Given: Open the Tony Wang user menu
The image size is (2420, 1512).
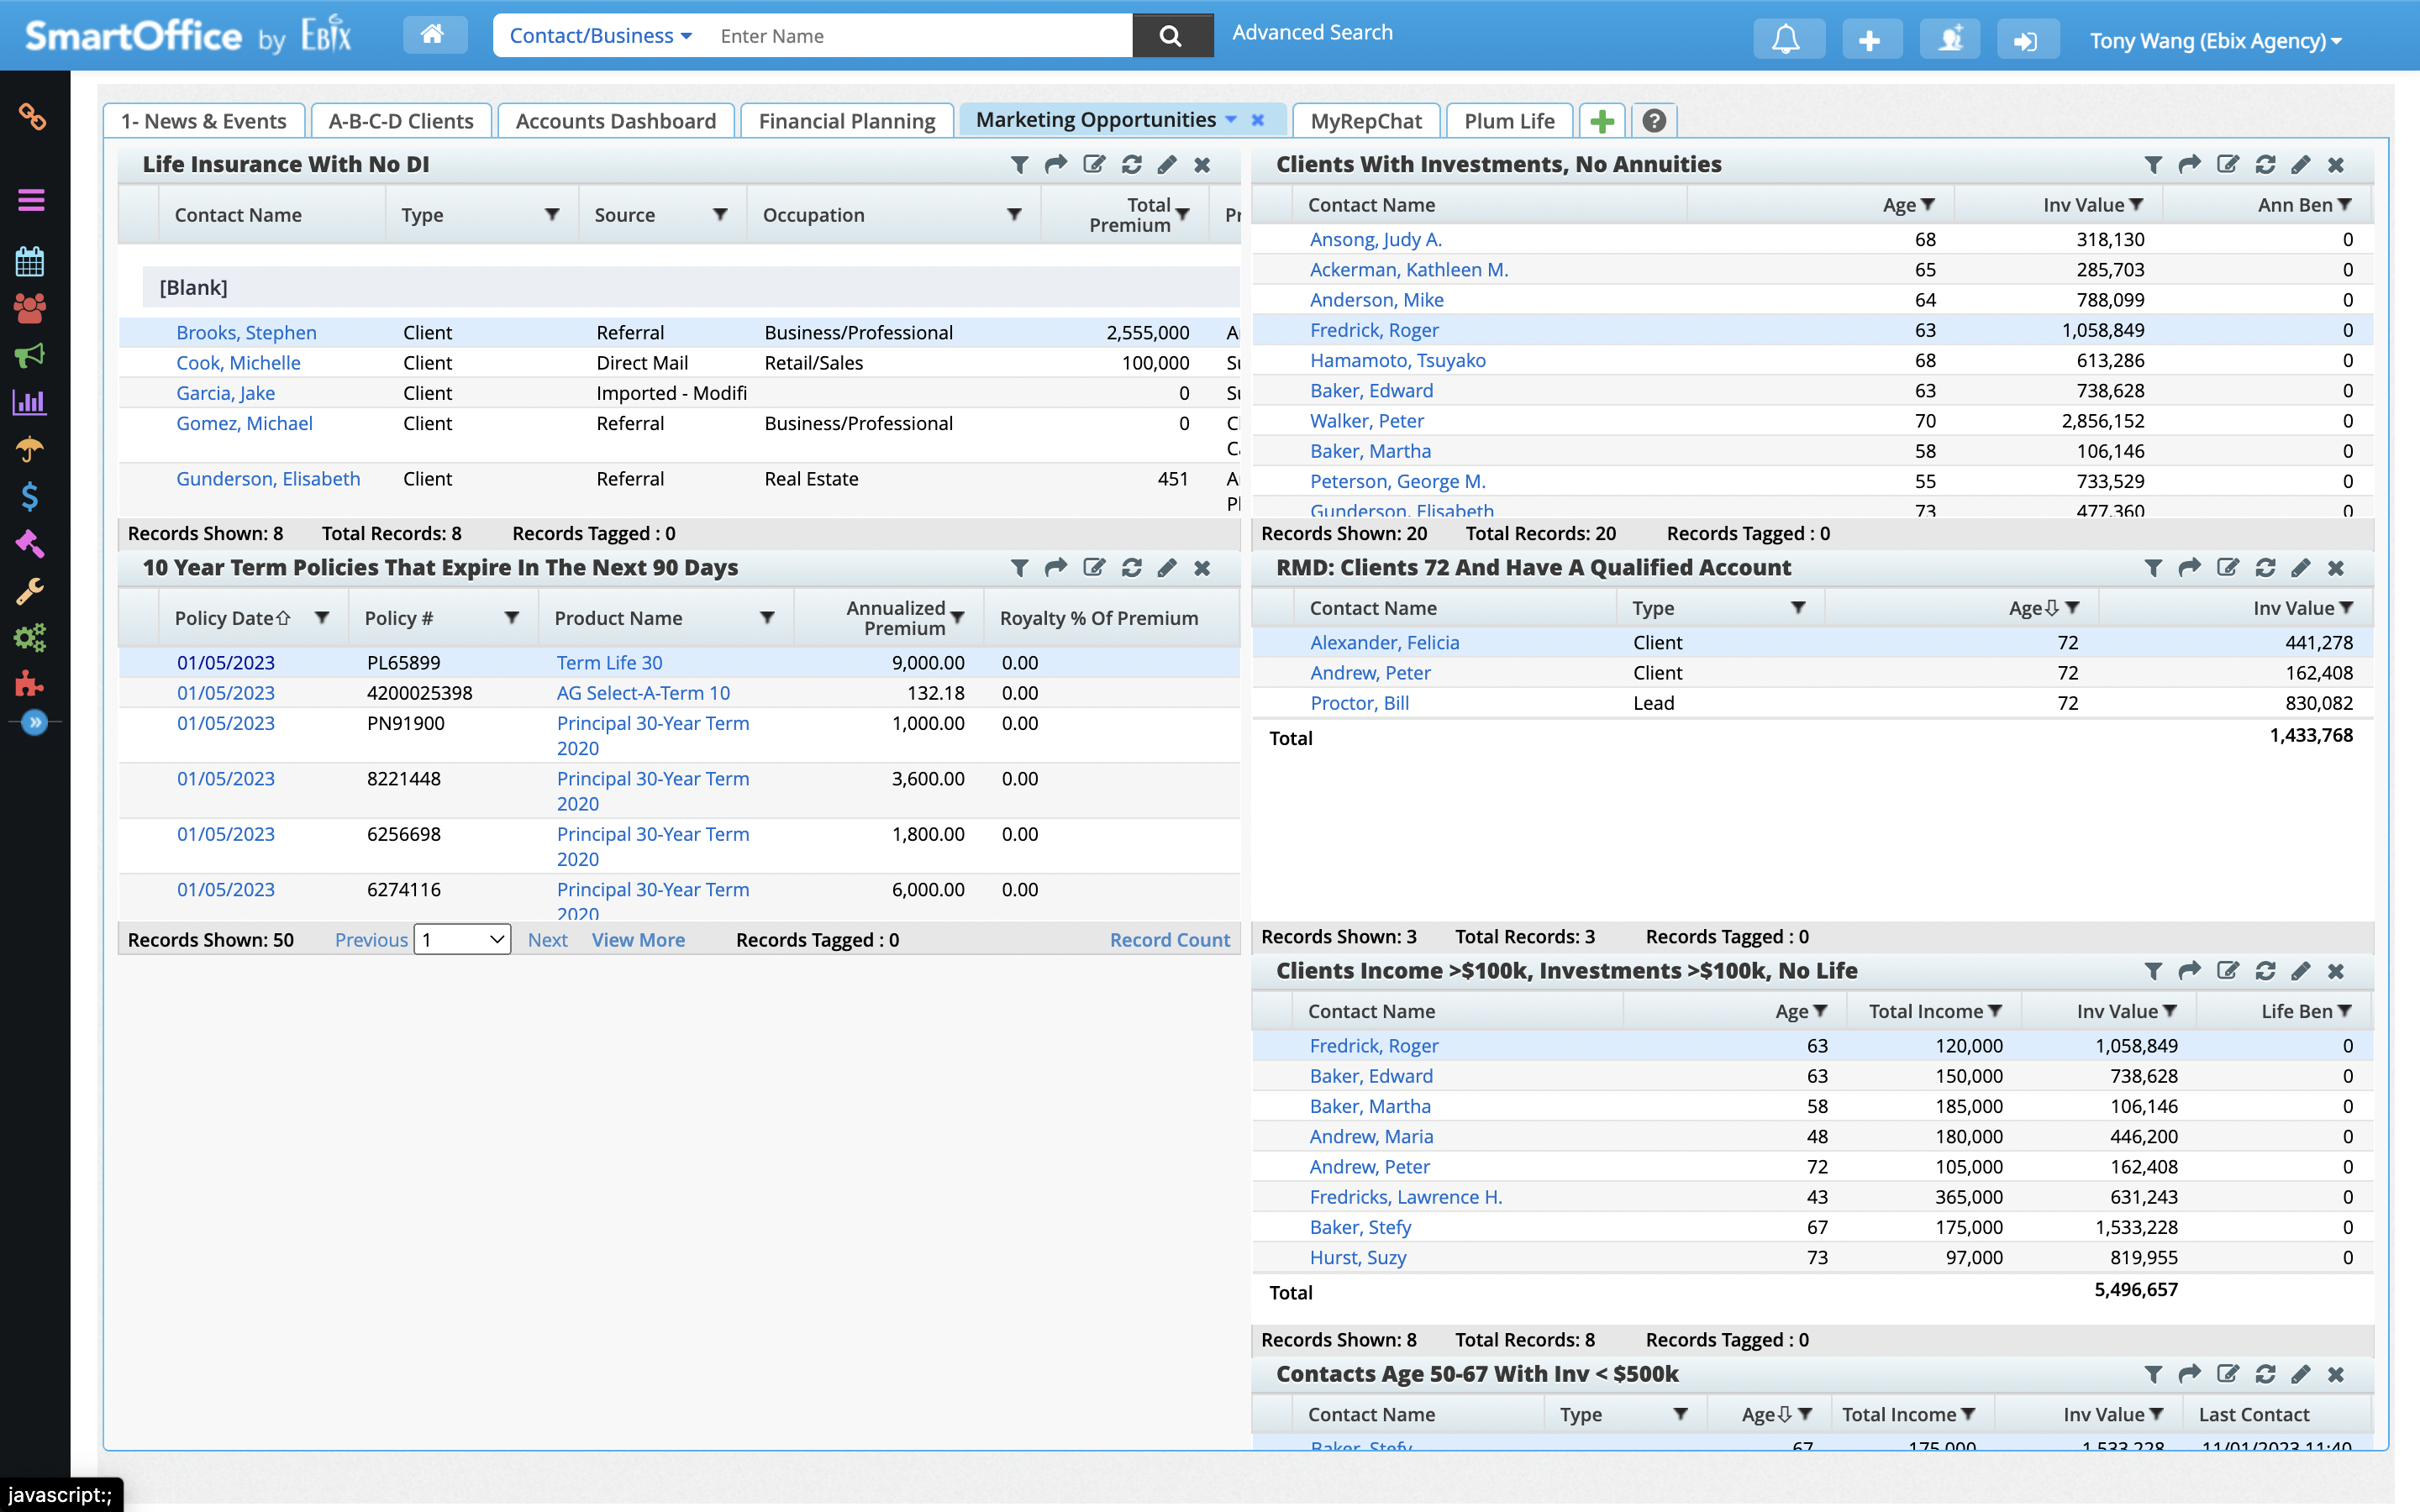Looking at the screenshot, I should point(2213,41).
